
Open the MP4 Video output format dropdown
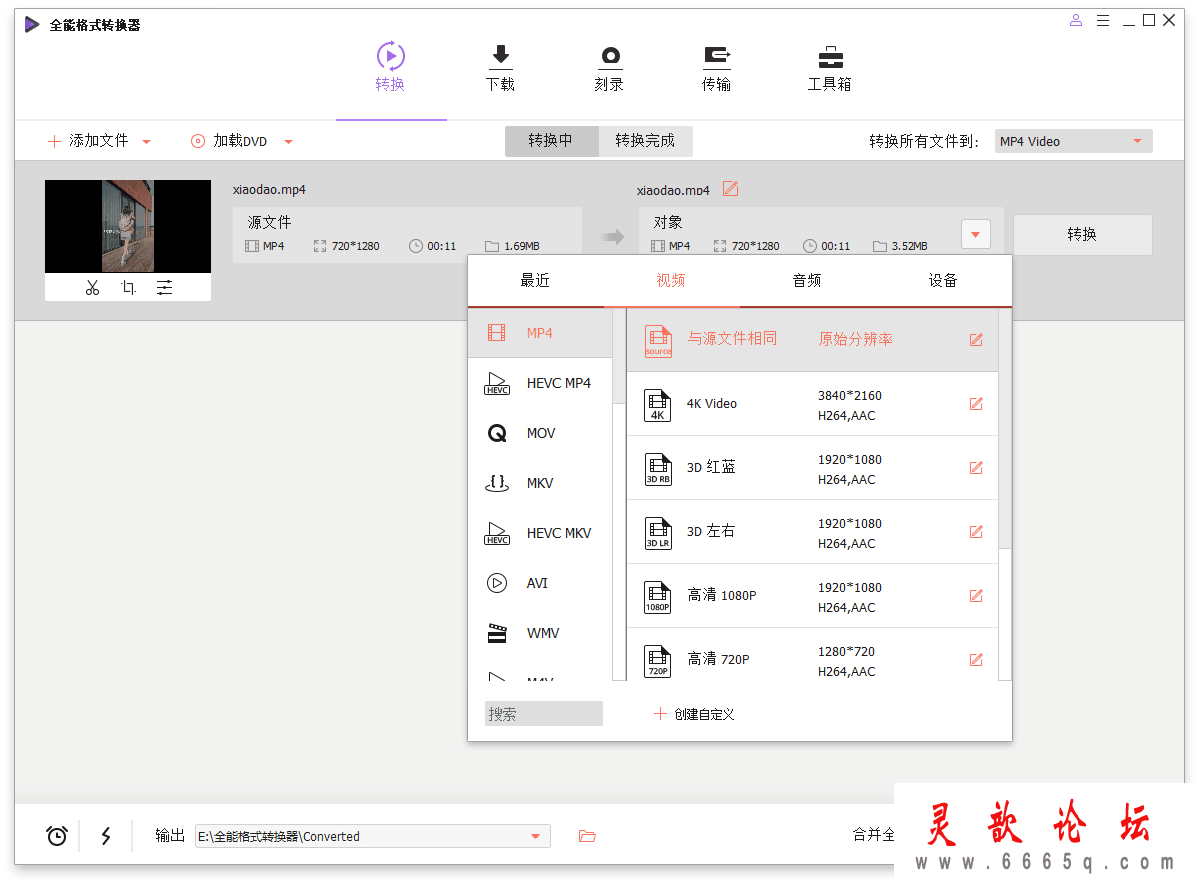pos(1073,141)
